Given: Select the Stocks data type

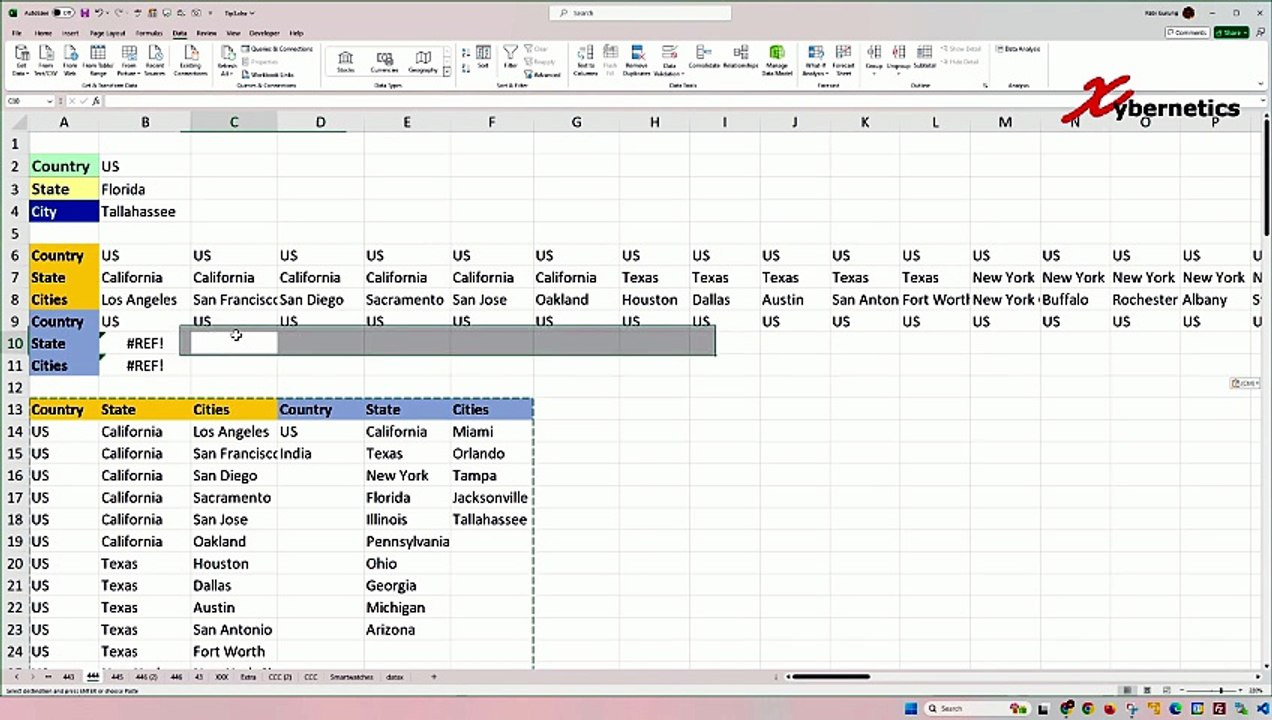Looking at the screenshot, I should pyautogui.click(x=346, y=62).
